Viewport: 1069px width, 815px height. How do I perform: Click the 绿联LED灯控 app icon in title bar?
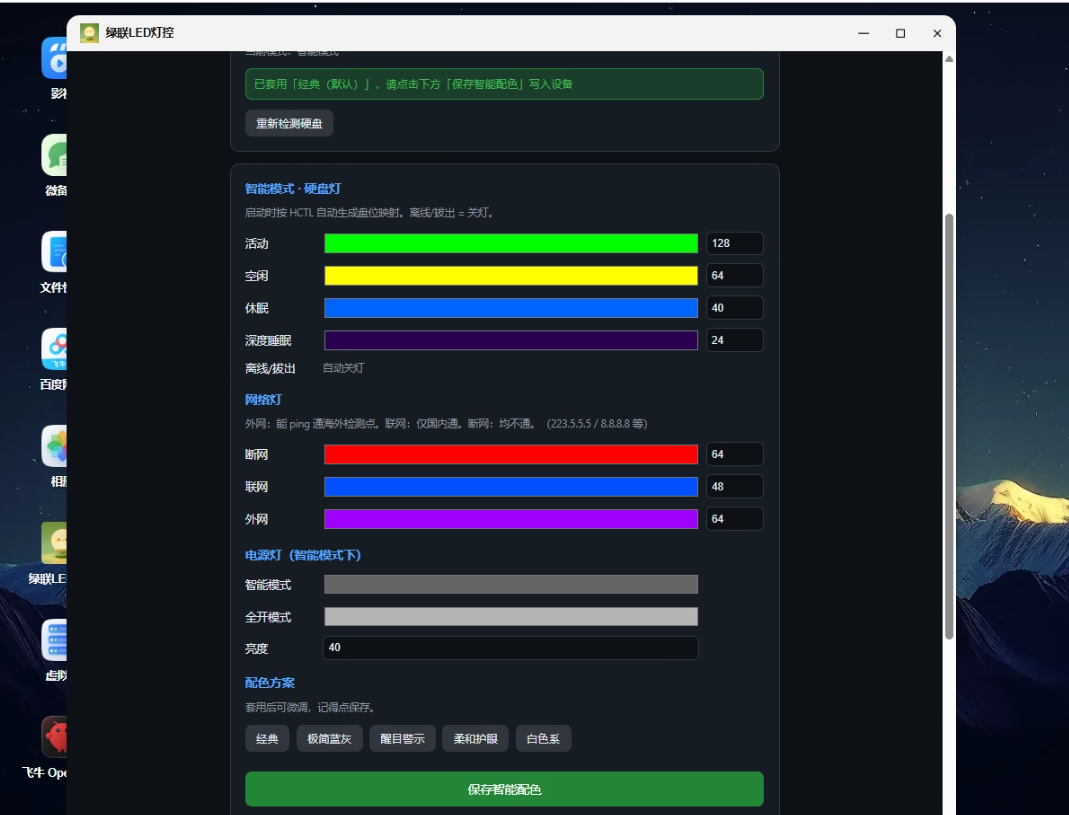(x=89, y=33)
